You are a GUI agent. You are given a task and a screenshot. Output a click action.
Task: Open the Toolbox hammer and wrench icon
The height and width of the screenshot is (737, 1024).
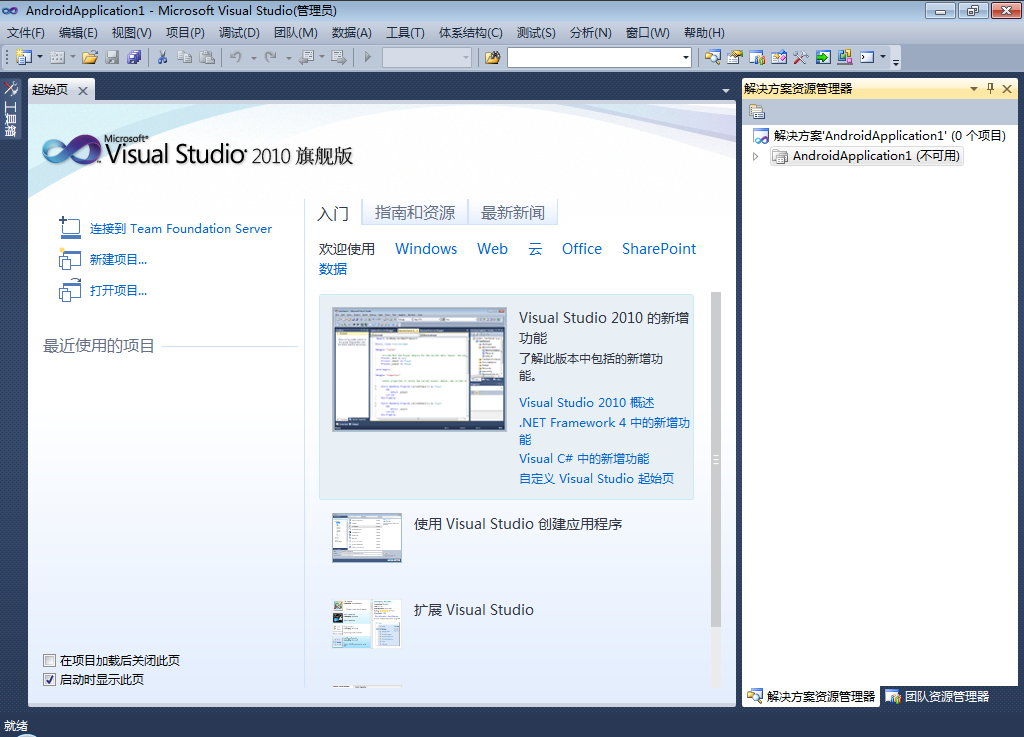pyautogui.click(x=801, y=57)
